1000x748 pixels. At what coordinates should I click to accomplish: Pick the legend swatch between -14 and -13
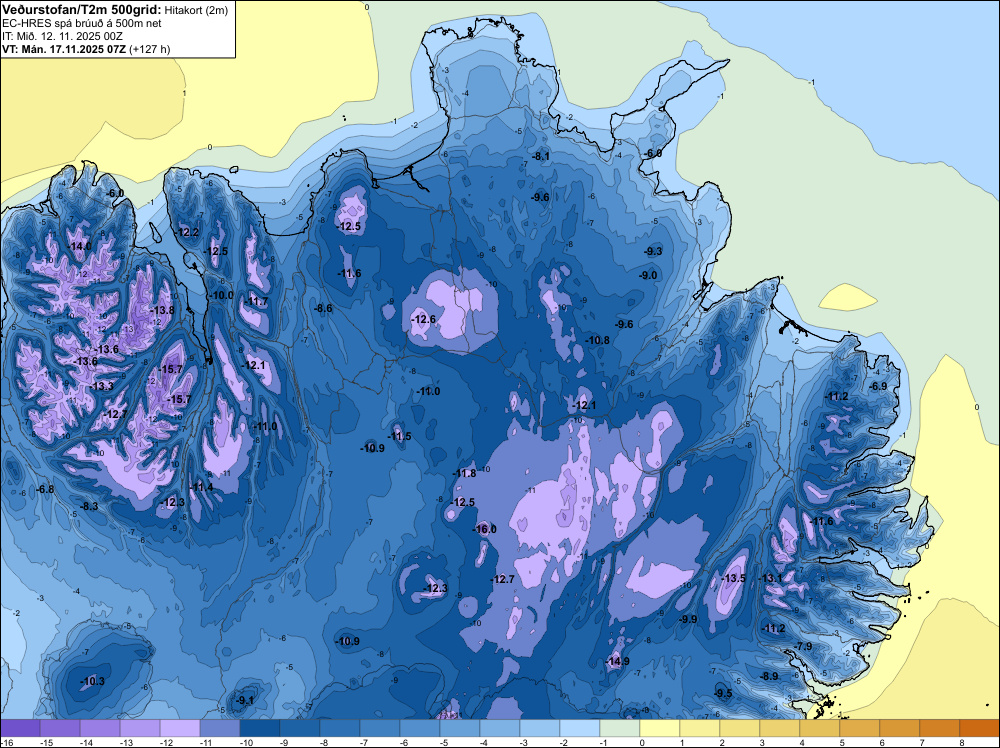99,728
